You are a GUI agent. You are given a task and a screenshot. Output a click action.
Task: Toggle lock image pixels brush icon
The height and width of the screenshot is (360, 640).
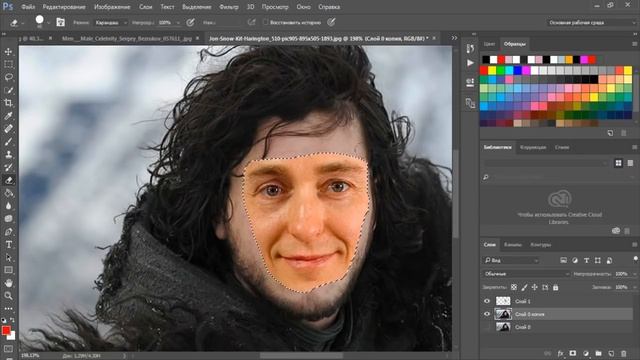(x=524, y=287)
